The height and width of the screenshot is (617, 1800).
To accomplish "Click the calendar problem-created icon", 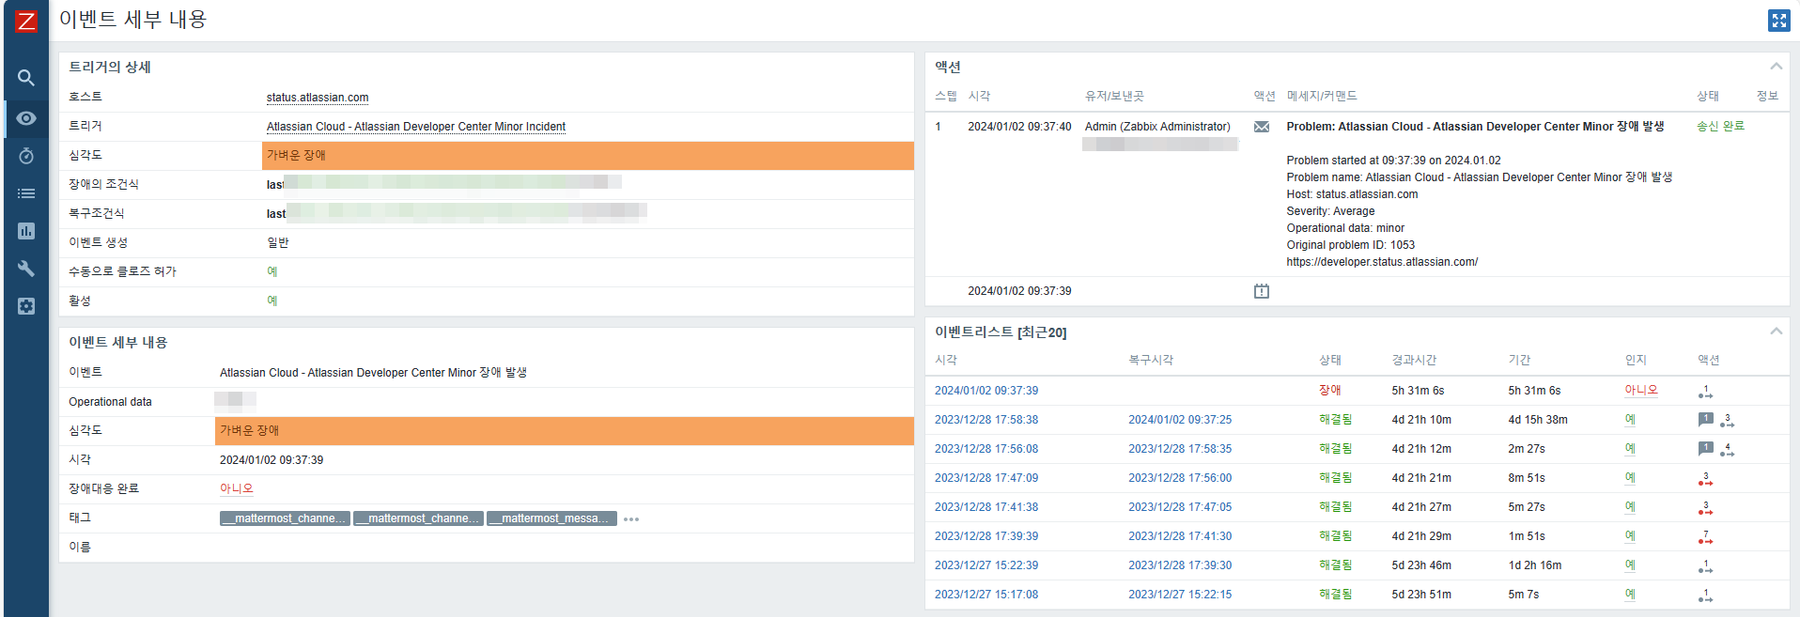I will coord(1261,291).
